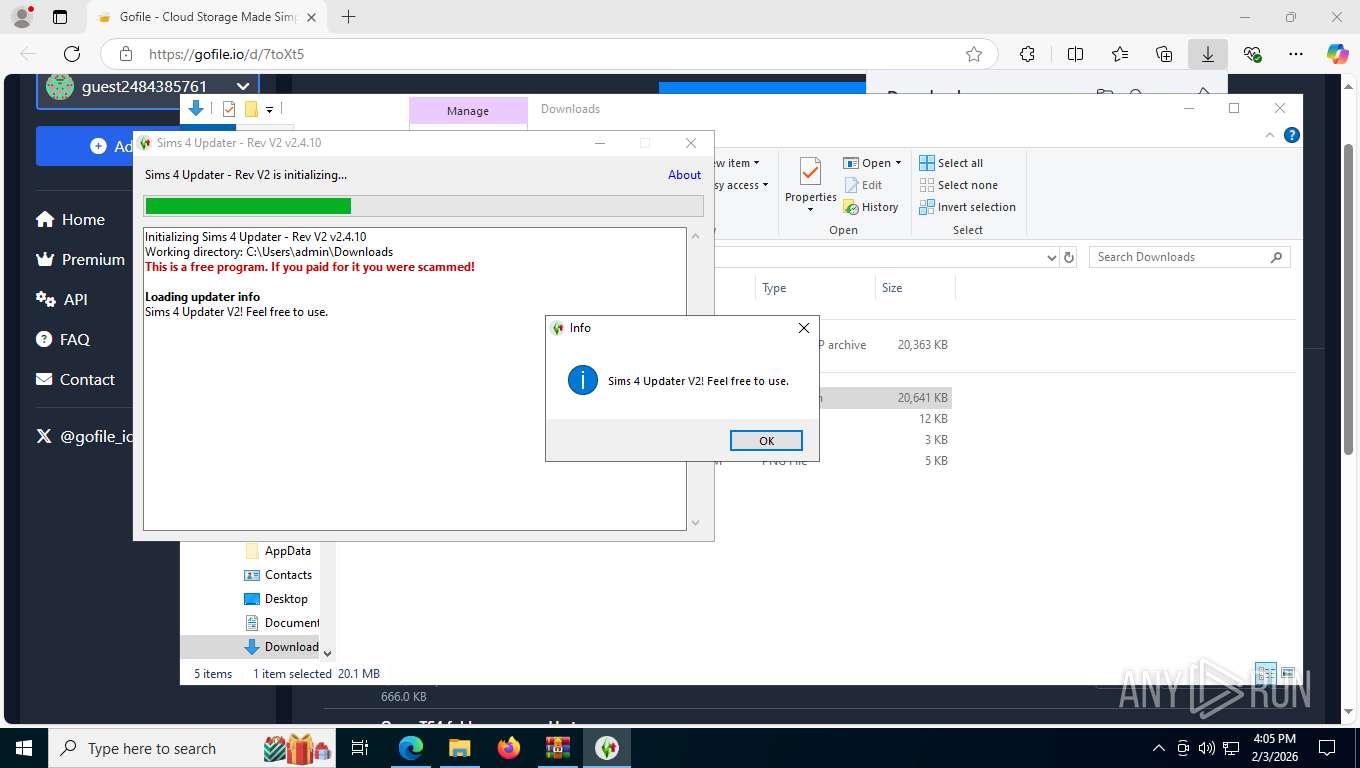Click the Edge address bar URL
The height and width of the screenshot is (768, 1360).
226,54
